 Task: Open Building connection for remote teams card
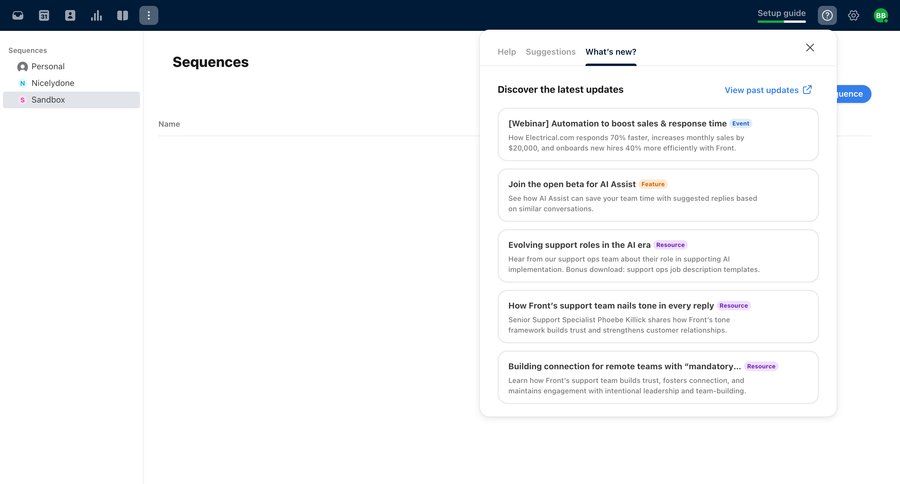[658, 378]
